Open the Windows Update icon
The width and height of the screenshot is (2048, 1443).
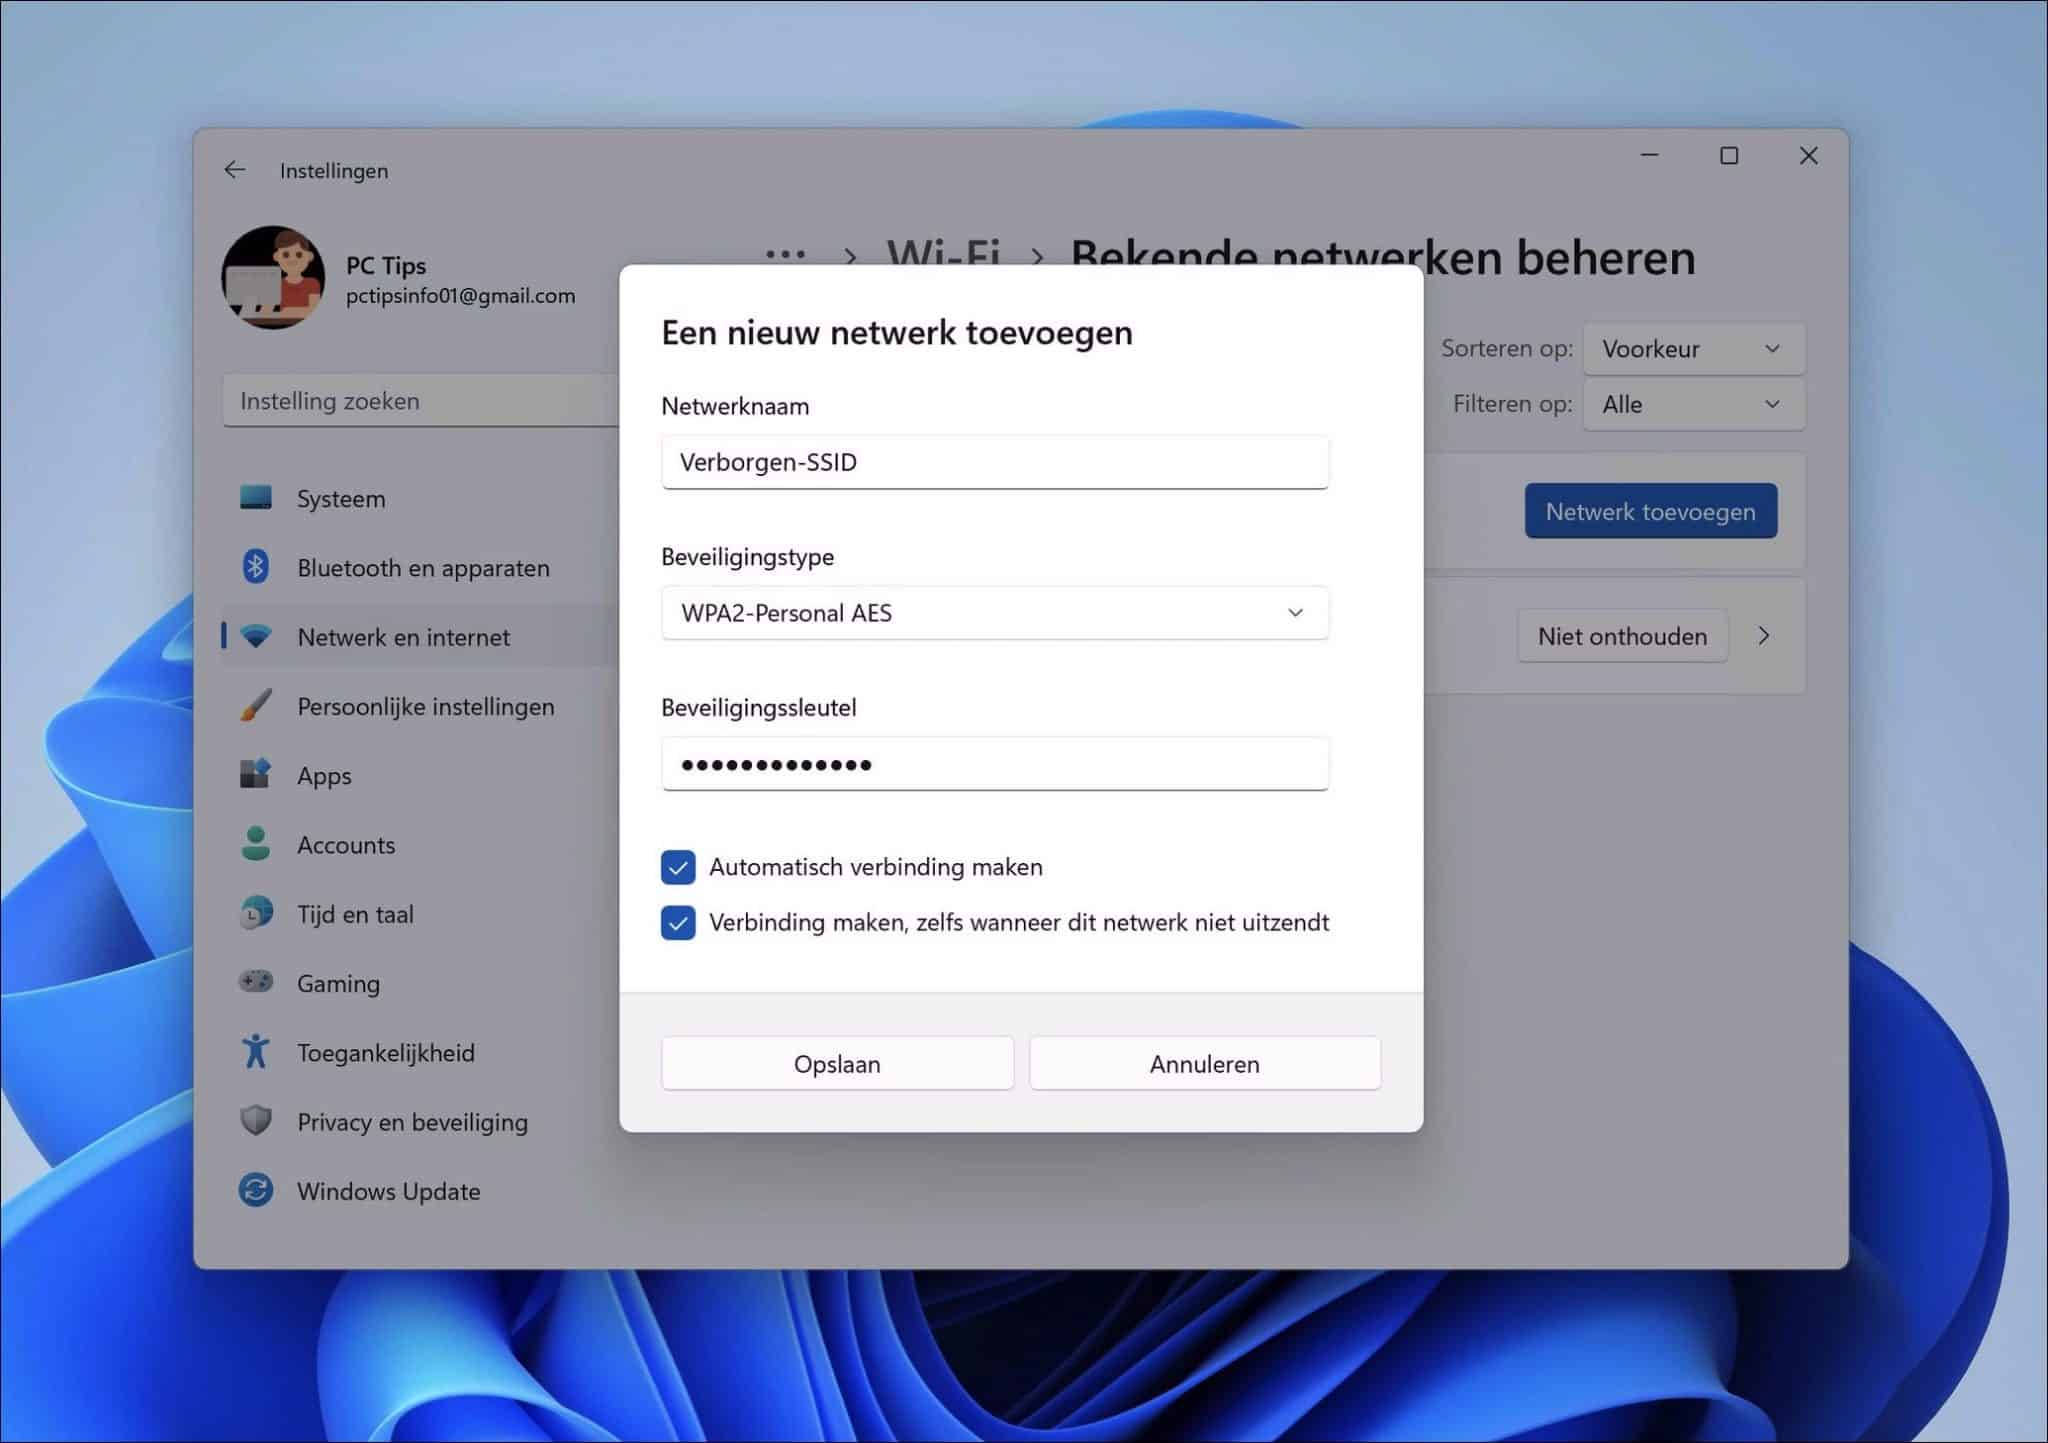(257, 1190)
